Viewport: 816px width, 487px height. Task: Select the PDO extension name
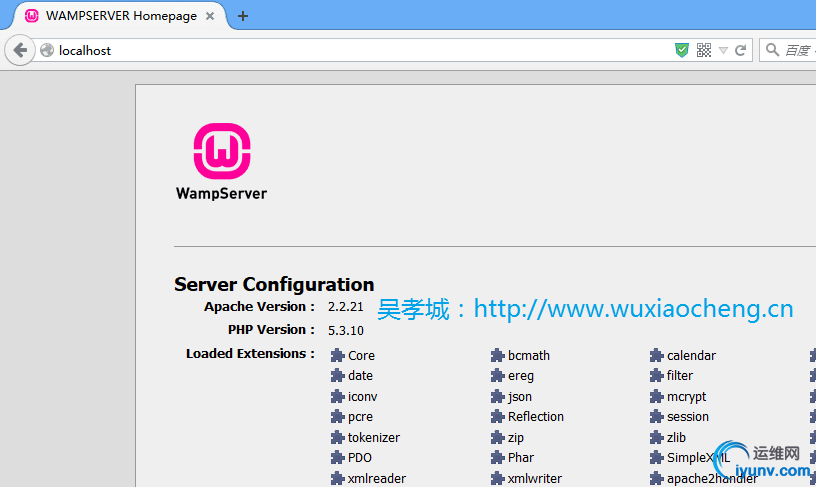click(360, 458)
